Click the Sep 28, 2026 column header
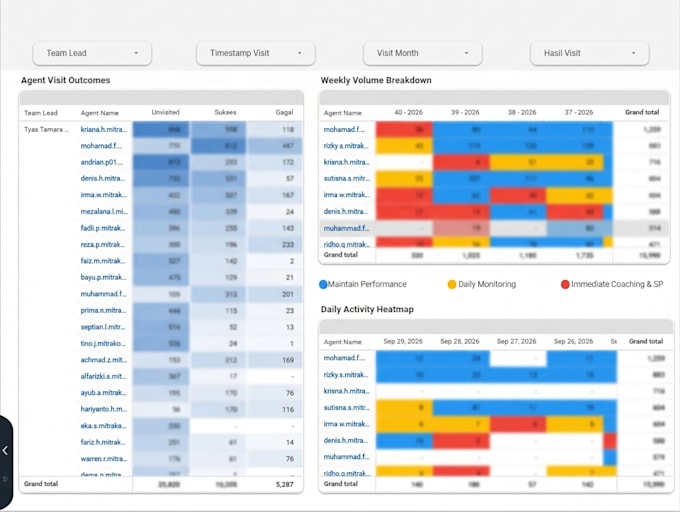680x512 pixels. [460, 341]
